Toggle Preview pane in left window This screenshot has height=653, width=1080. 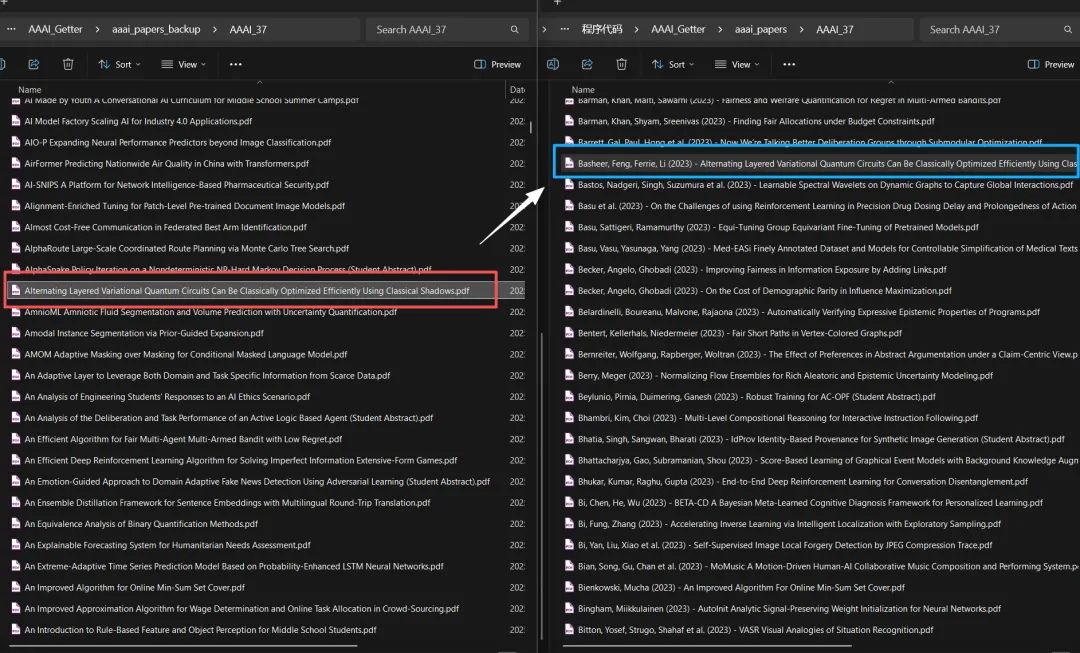[x=497, y=64]
